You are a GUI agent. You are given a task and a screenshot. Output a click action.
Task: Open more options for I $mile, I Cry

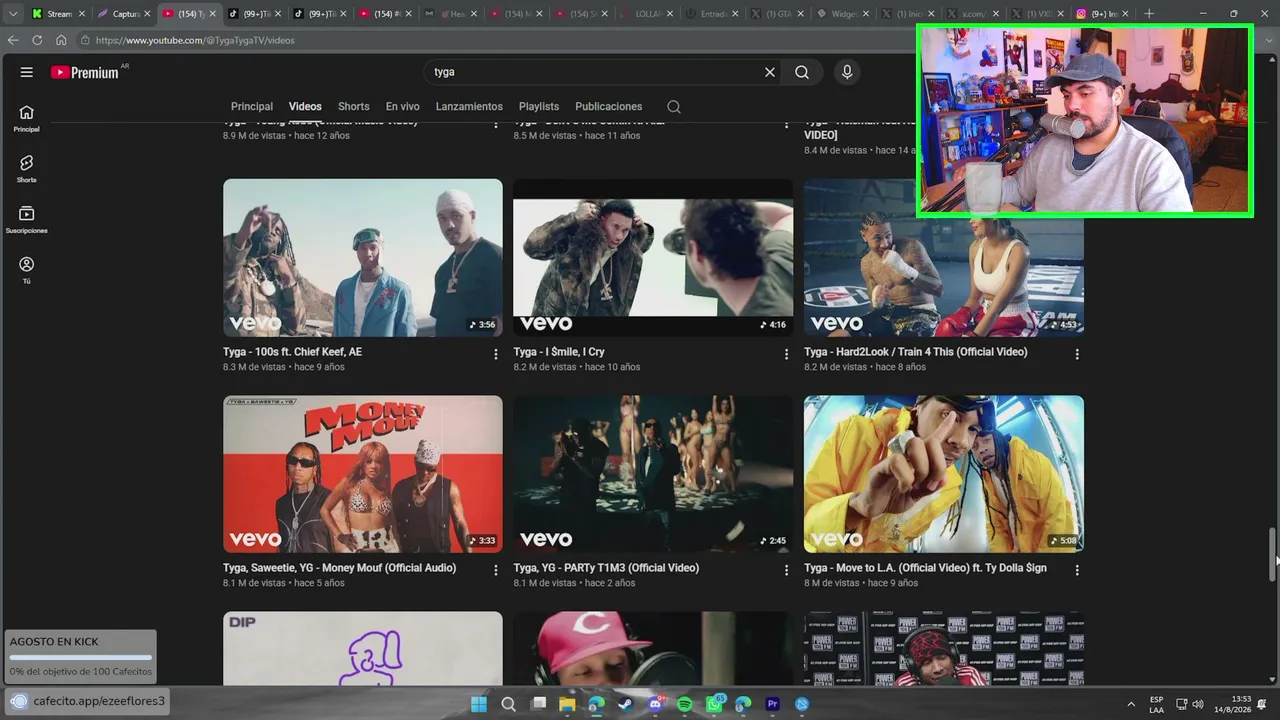point(786,354)
